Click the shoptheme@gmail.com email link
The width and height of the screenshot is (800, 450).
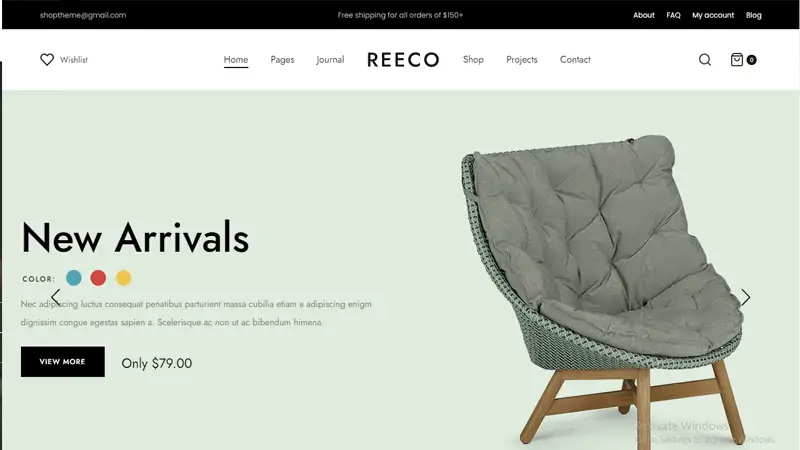pos(83,15)
